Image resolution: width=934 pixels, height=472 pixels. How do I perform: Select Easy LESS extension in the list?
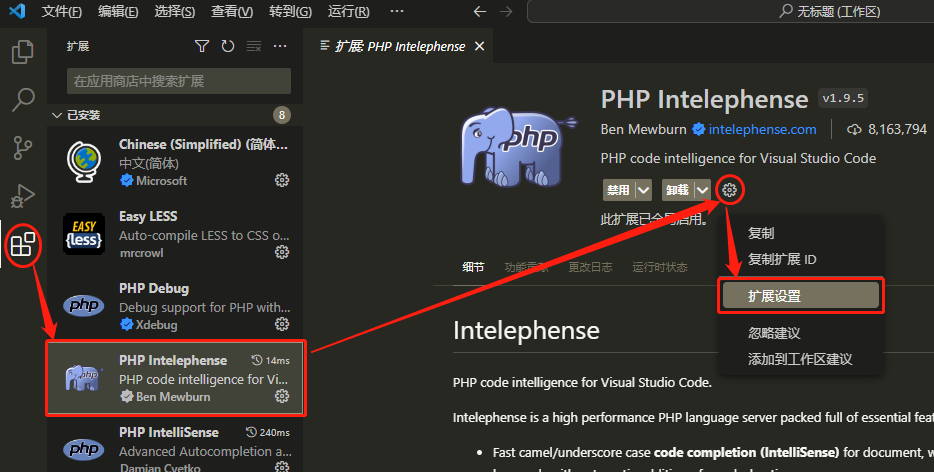[175, 234]
